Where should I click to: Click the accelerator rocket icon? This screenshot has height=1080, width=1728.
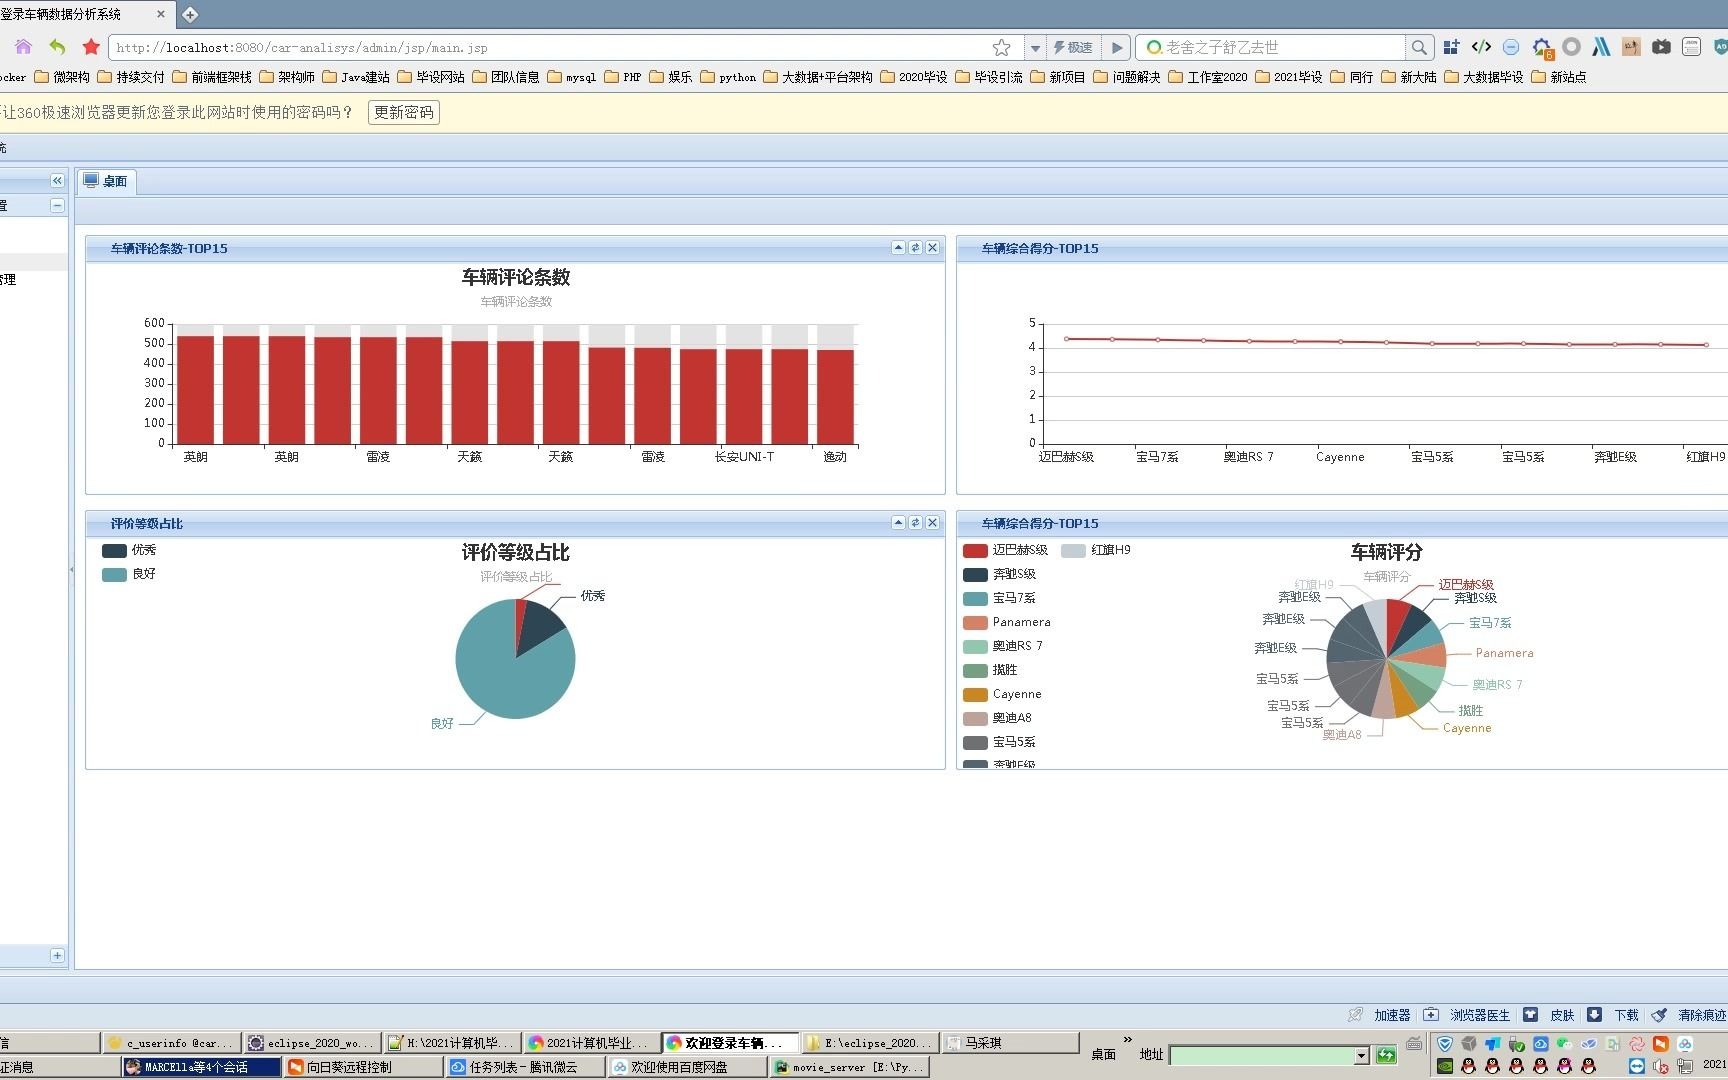click(1355, 1015)
